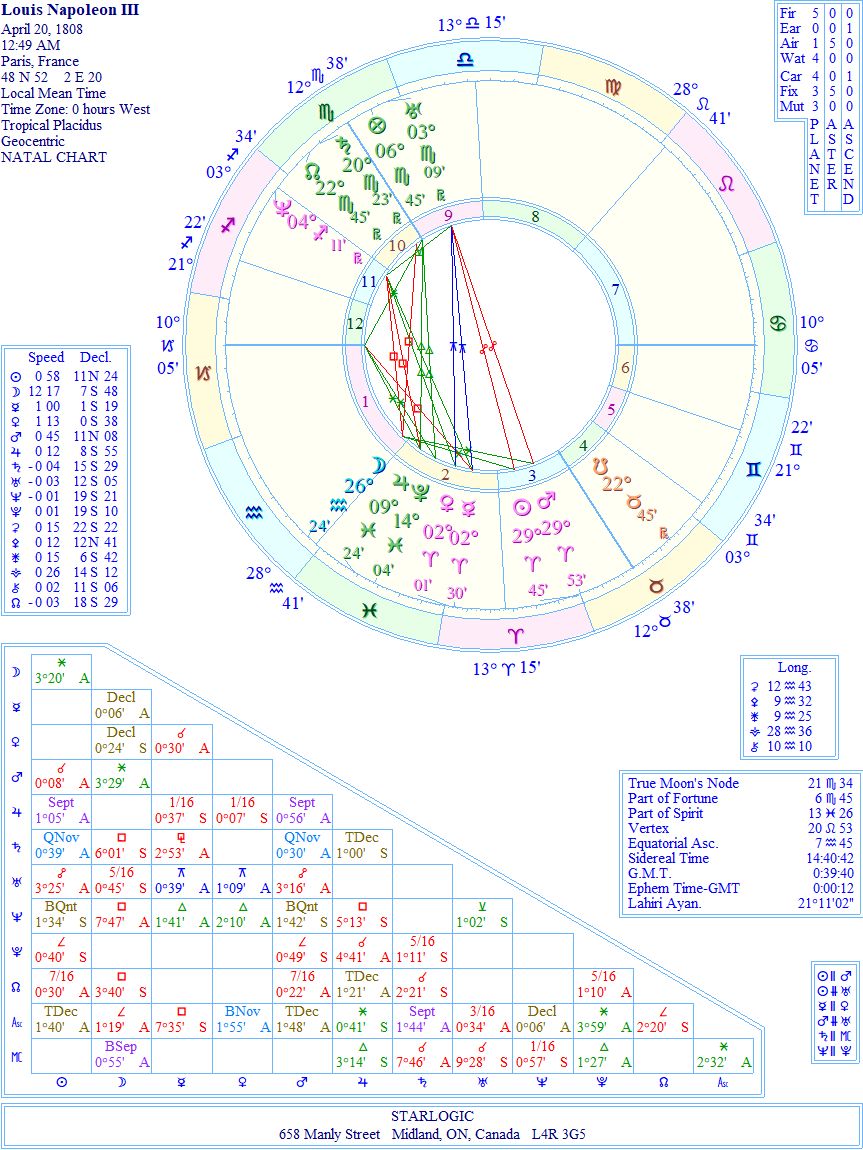Click the Sun glyph at 29° Aries
Screen dimensions: 863x1150
[x=521, y=505]
